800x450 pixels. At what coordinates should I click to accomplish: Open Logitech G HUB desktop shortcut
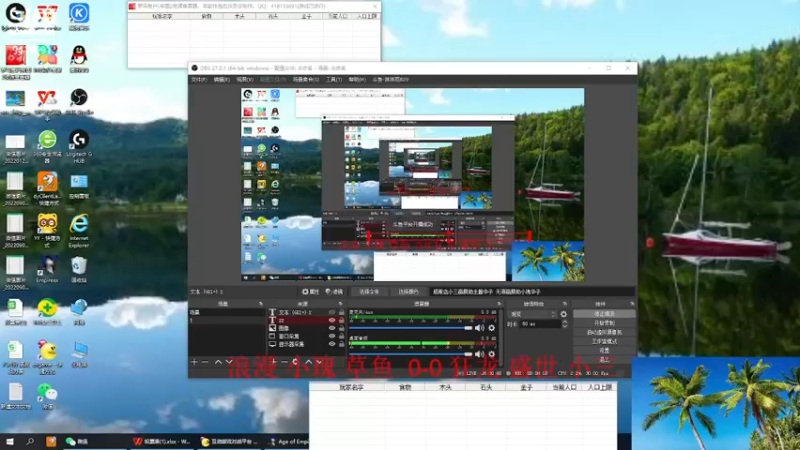click(x=79, y=145)
